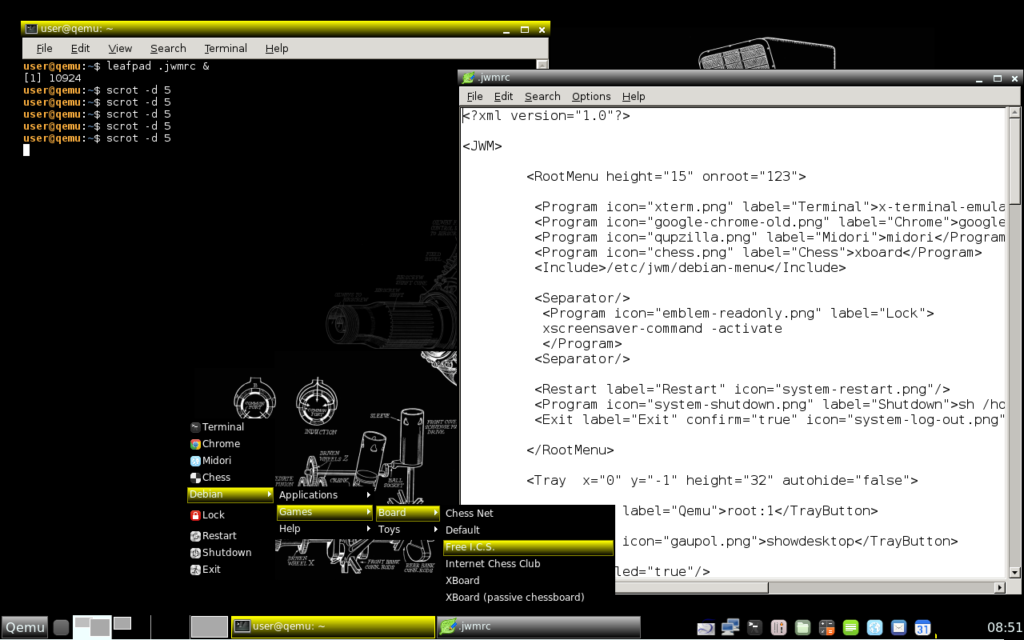1024x640 pixels.
Task: Open the Options menu in Leafpad
Action: coord(591,96)
